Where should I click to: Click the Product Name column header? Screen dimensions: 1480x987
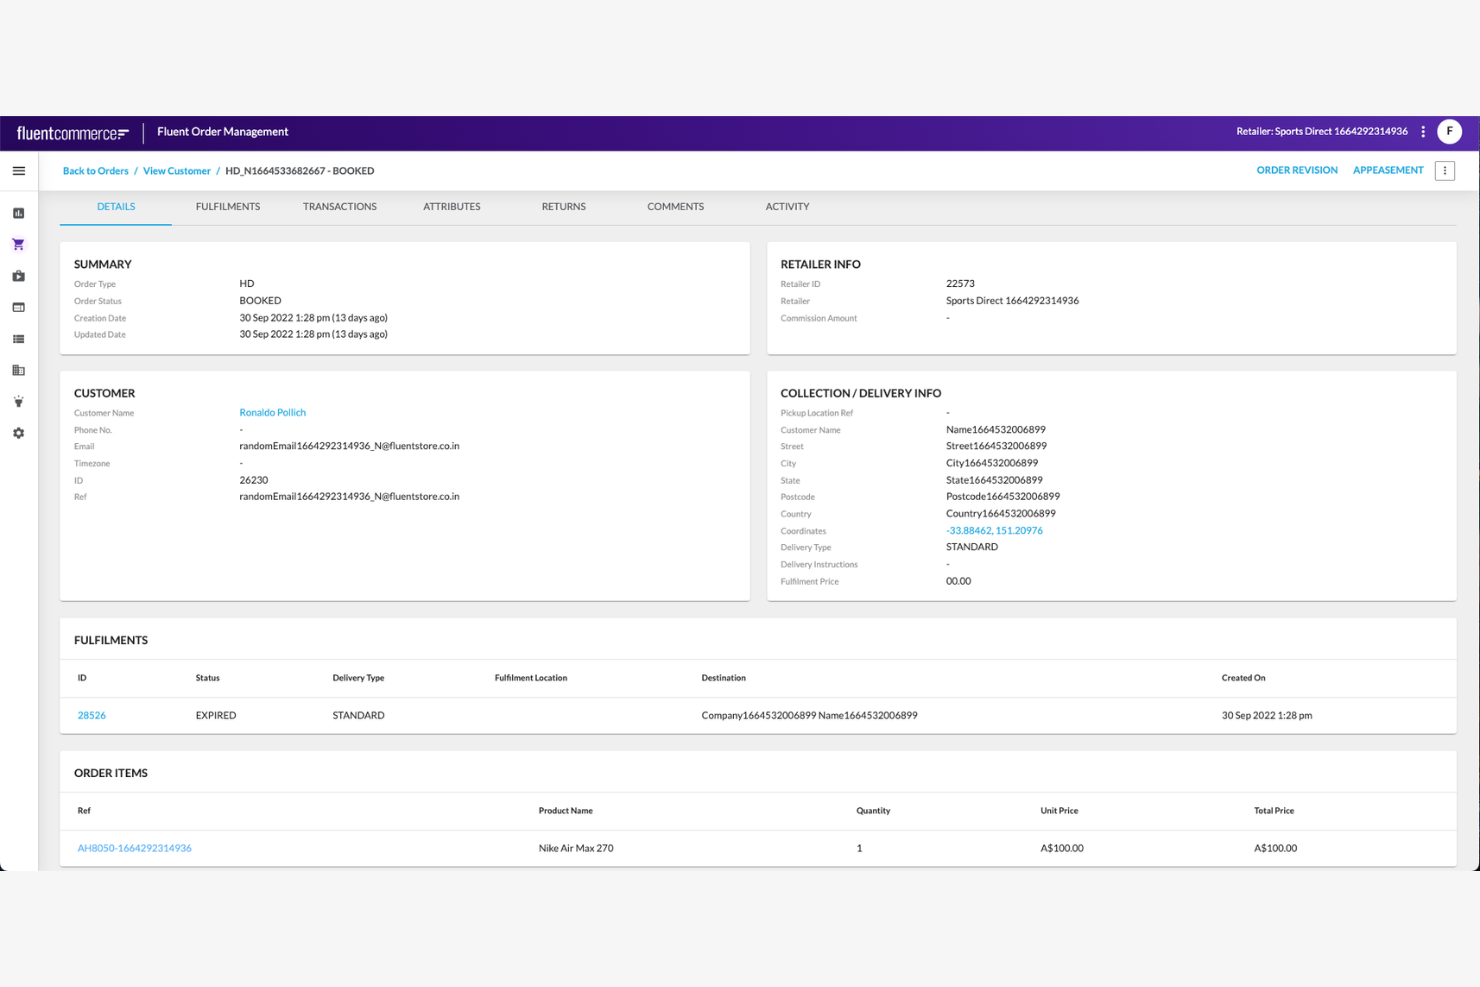point(565,811)
